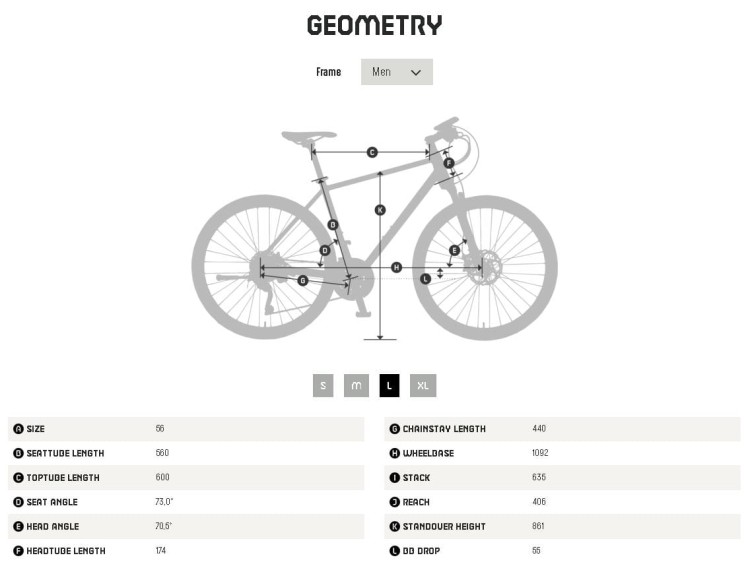Click the B seat tube marker on diagram
The width and height of the screenshot is (750, 570).
pyautogui.click(x=333, y=225)
